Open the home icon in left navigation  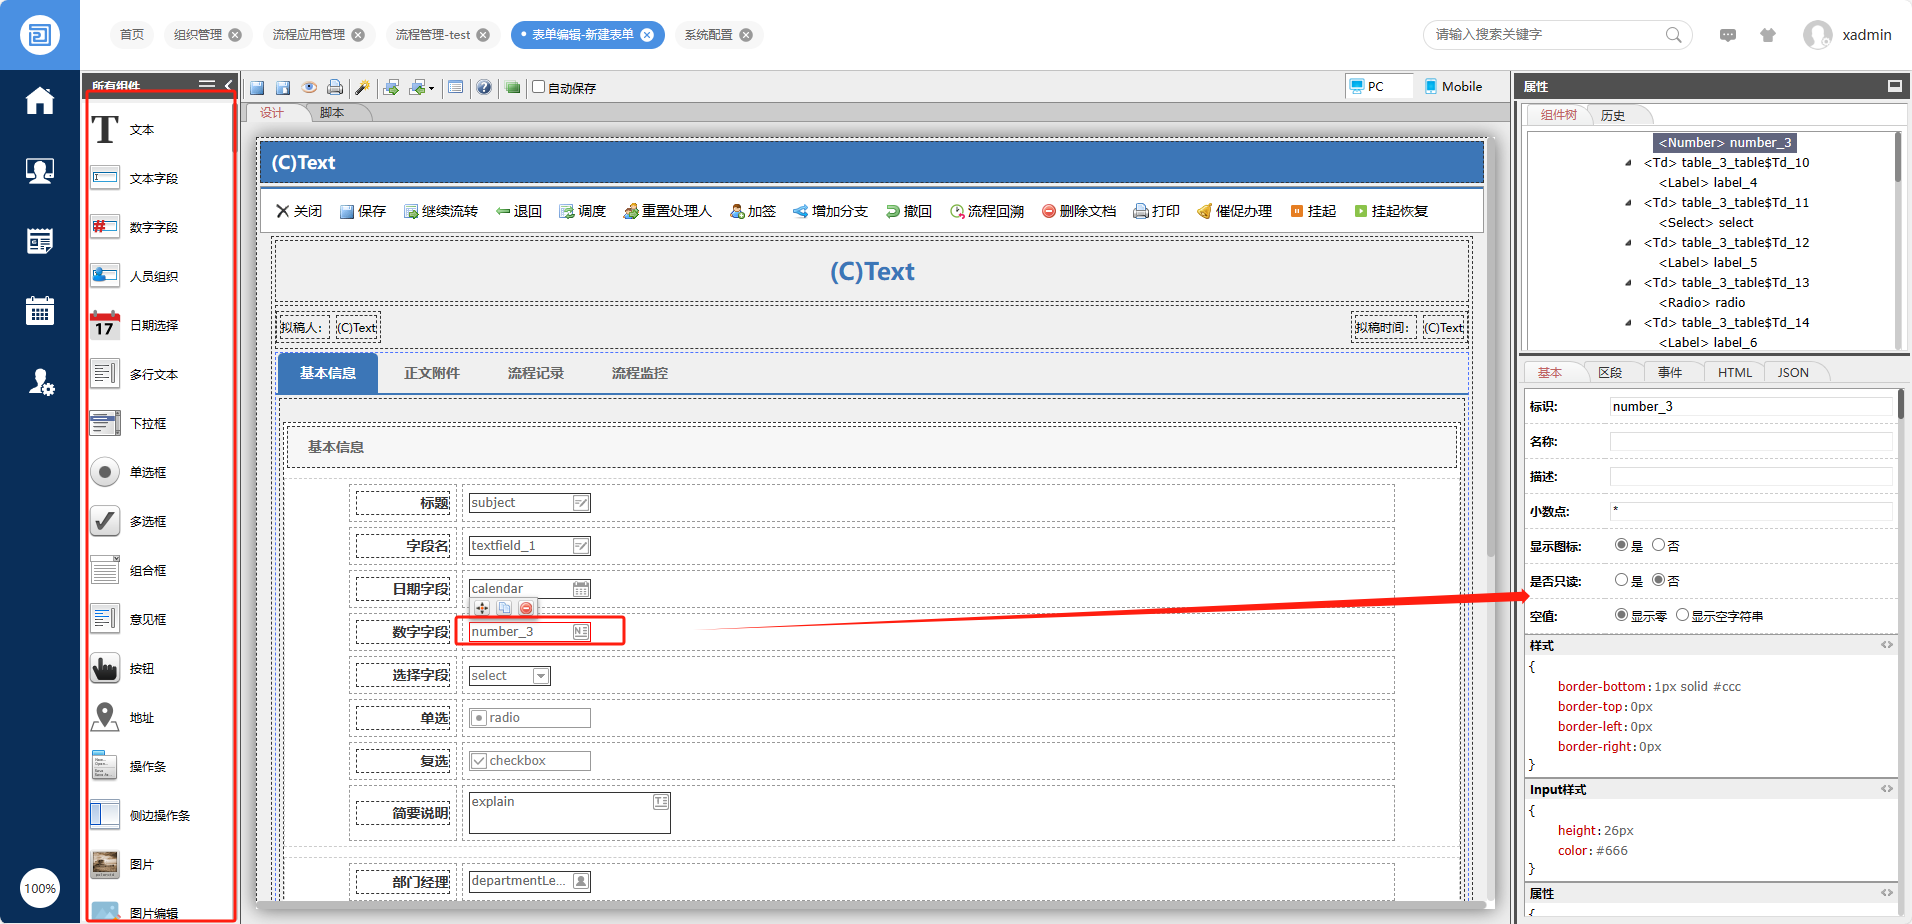pyautogui.click(x=40, y=100)
